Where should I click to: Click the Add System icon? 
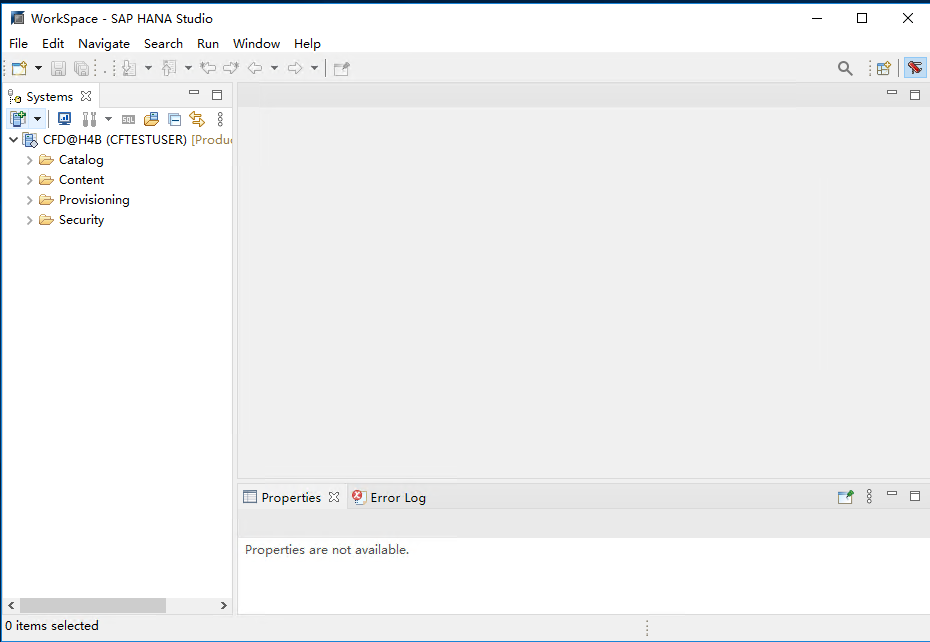(18, 118)
